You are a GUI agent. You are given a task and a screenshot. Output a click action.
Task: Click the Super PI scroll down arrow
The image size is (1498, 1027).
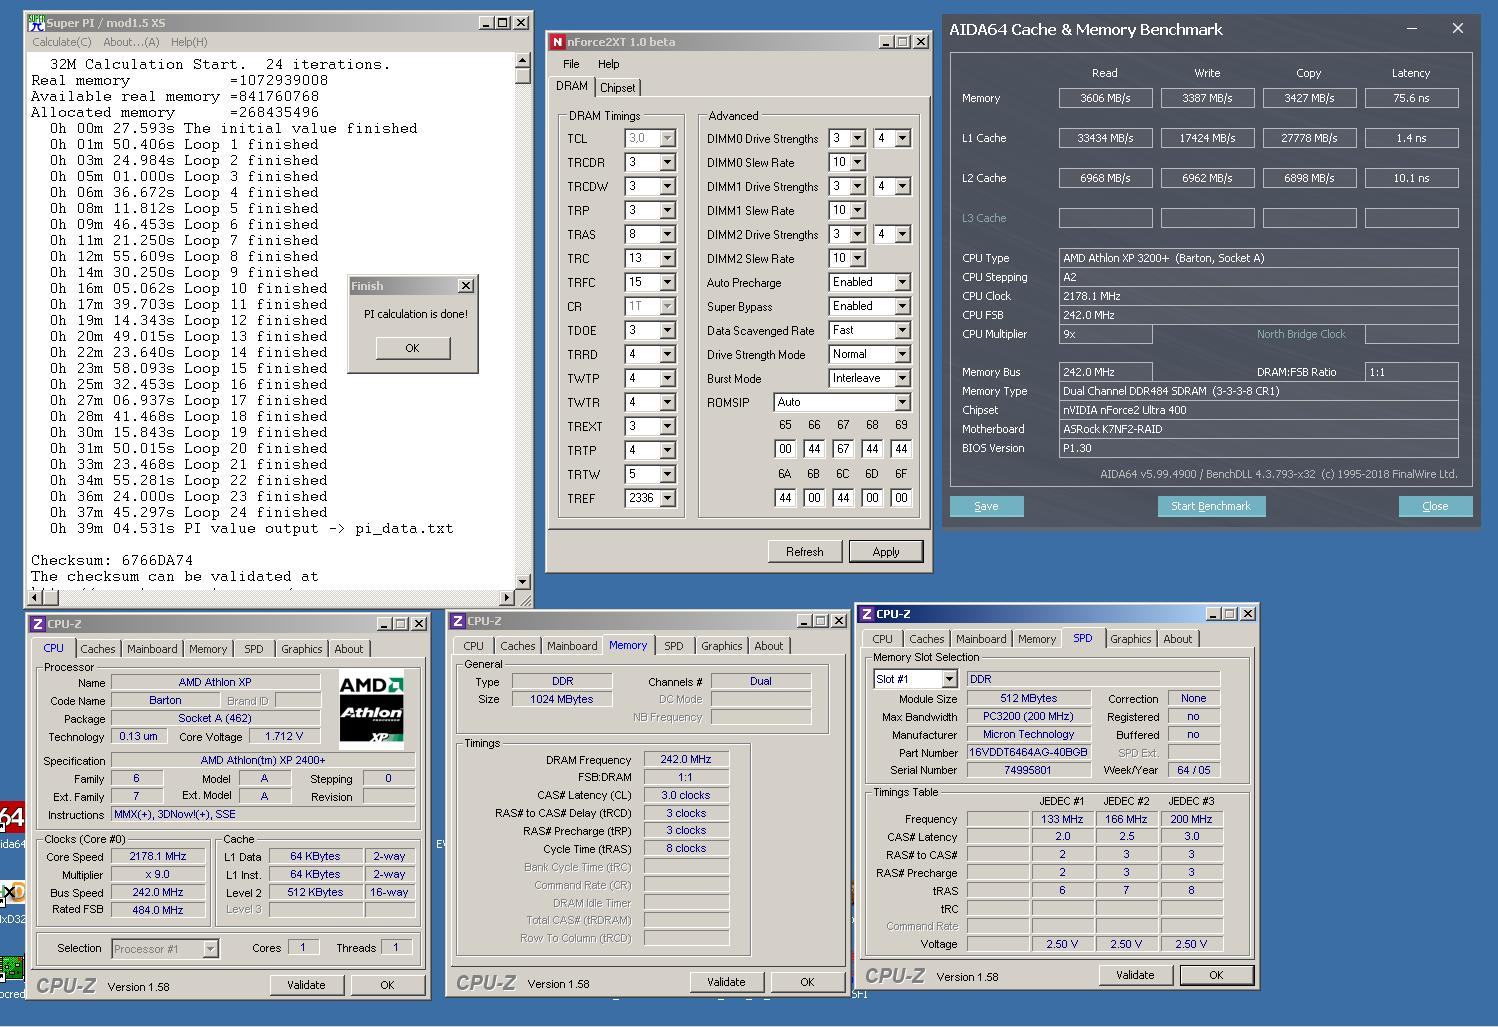[522, 581]
